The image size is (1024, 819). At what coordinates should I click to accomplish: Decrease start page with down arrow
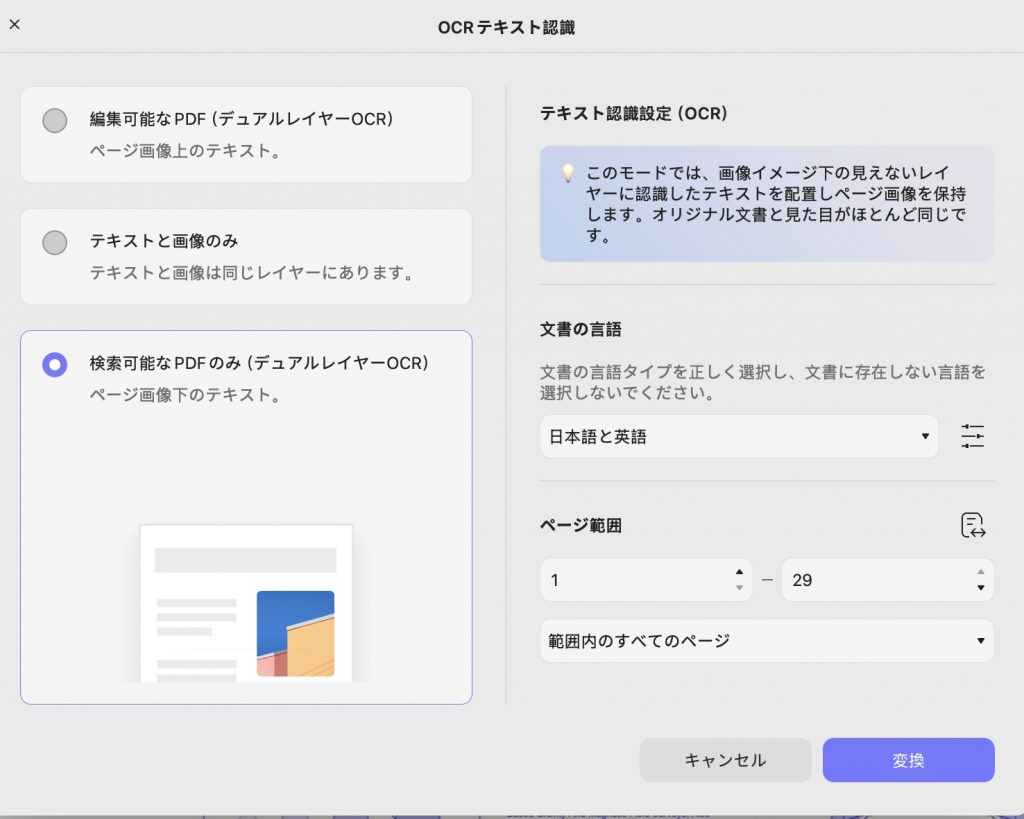[739, 588]
